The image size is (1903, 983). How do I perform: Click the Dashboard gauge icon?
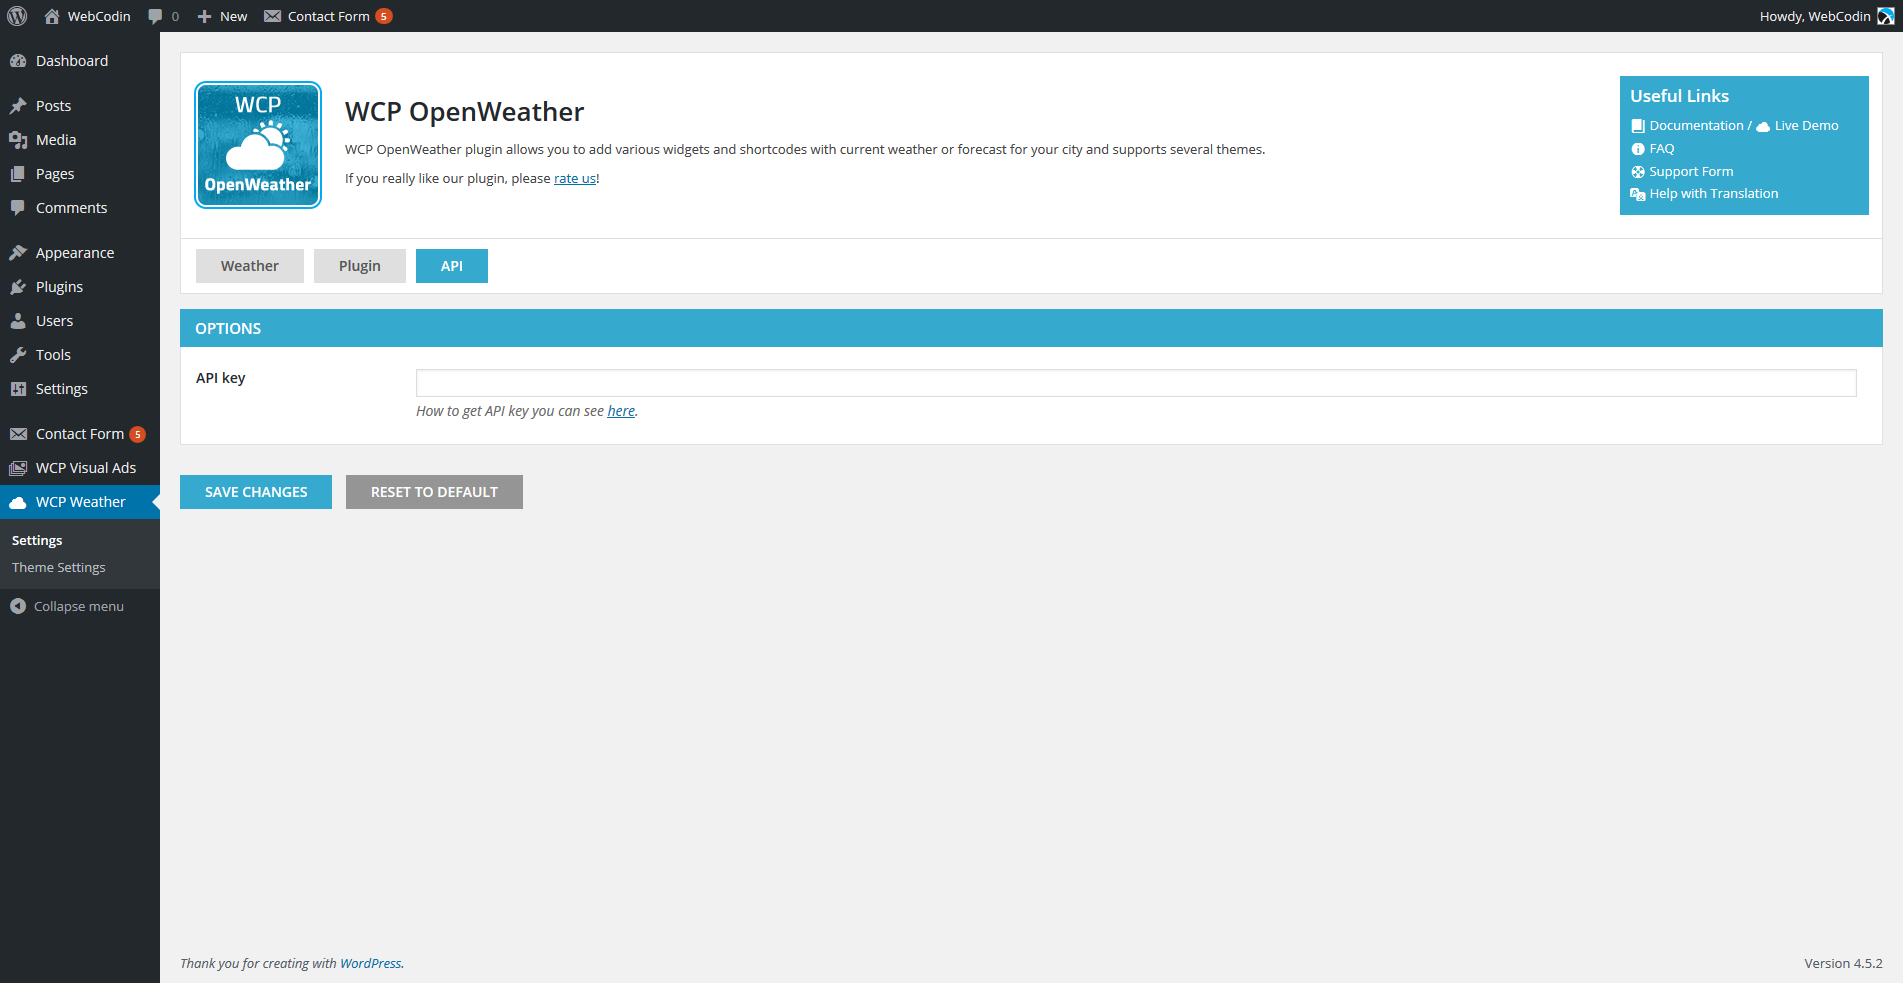pyautogui.click(x=18, y=61)
